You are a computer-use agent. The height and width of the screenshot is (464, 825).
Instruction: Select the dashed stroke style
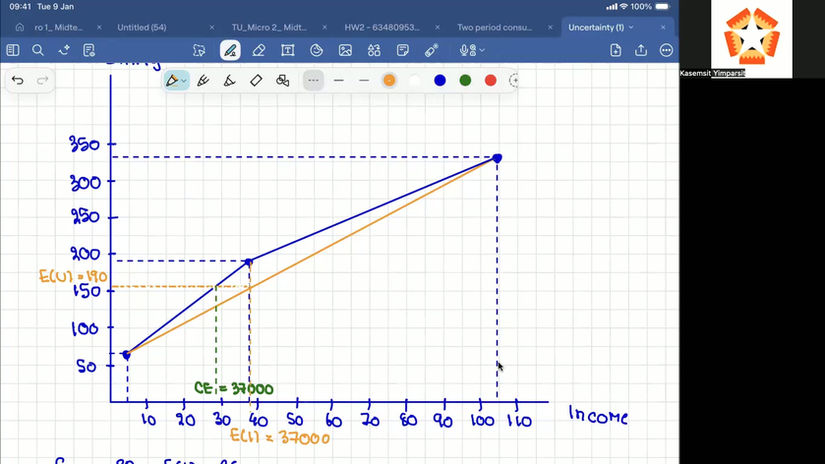coord(313,80)
